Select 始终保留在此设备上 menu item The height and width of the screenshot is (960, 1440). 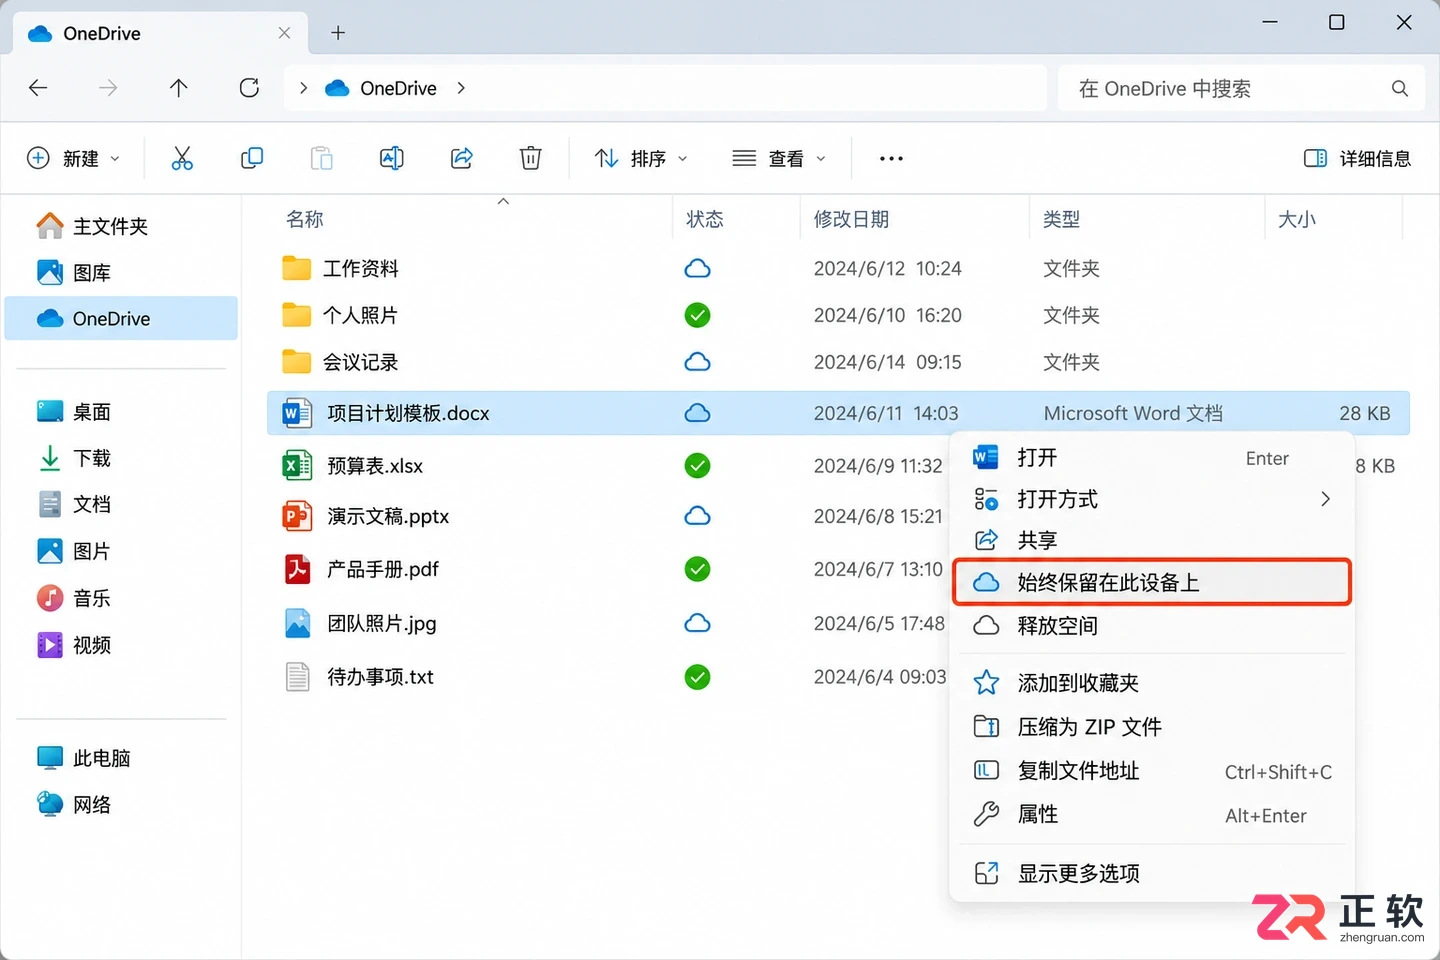click(x=1151, y=582)
